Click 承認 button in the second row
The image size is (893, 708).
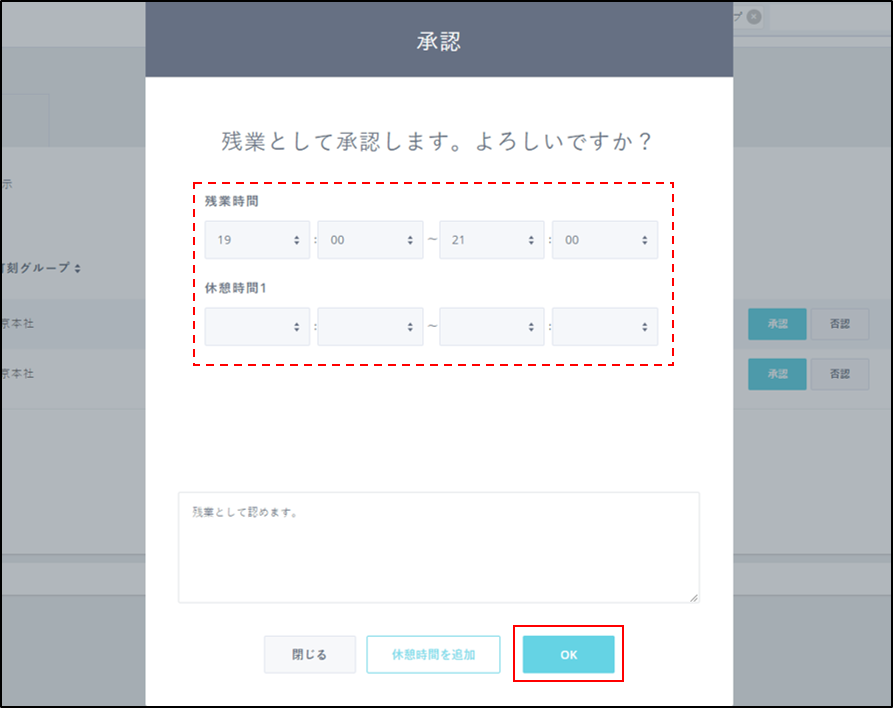click(777, 374)
